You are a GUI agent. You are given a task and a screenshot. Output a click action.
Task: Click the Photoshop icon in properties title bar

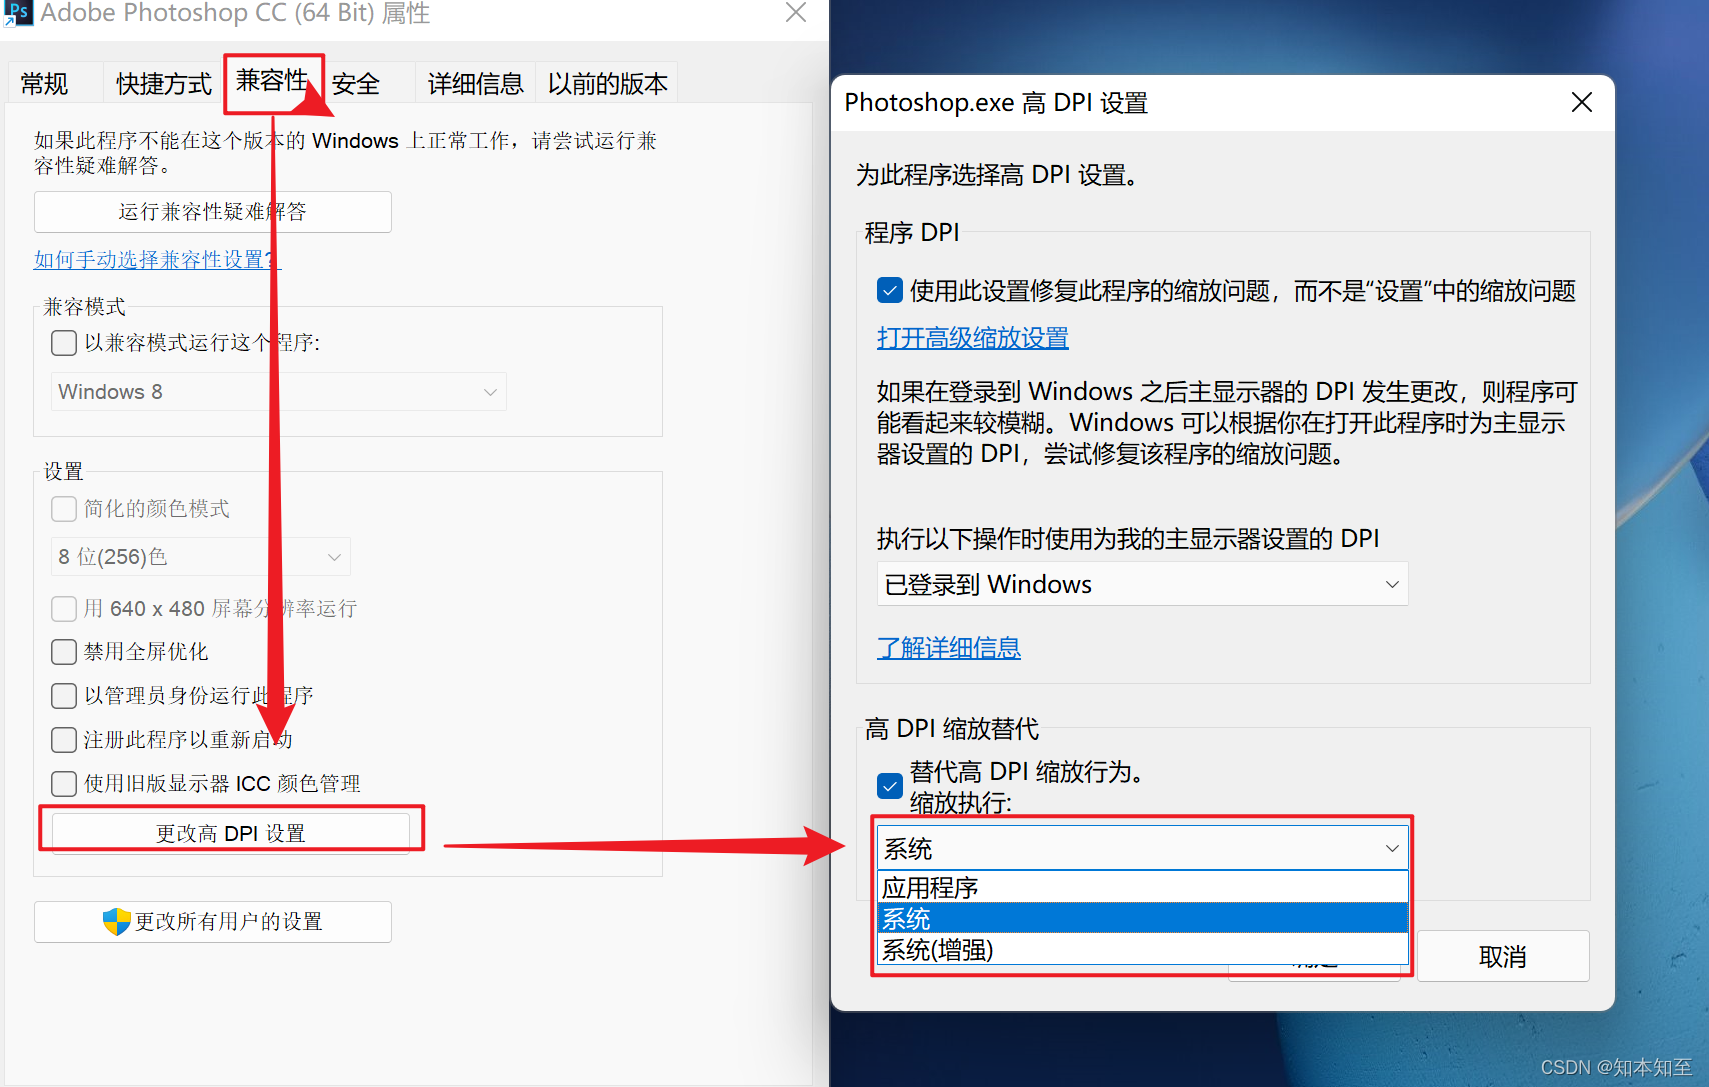coord(17,12)
